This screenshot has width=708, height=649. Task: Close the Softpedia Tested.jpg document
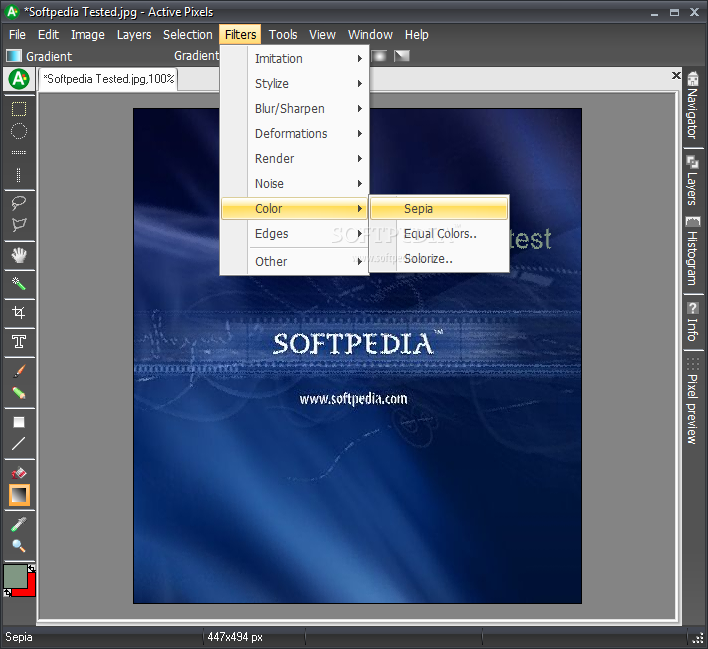coord(675,75)
